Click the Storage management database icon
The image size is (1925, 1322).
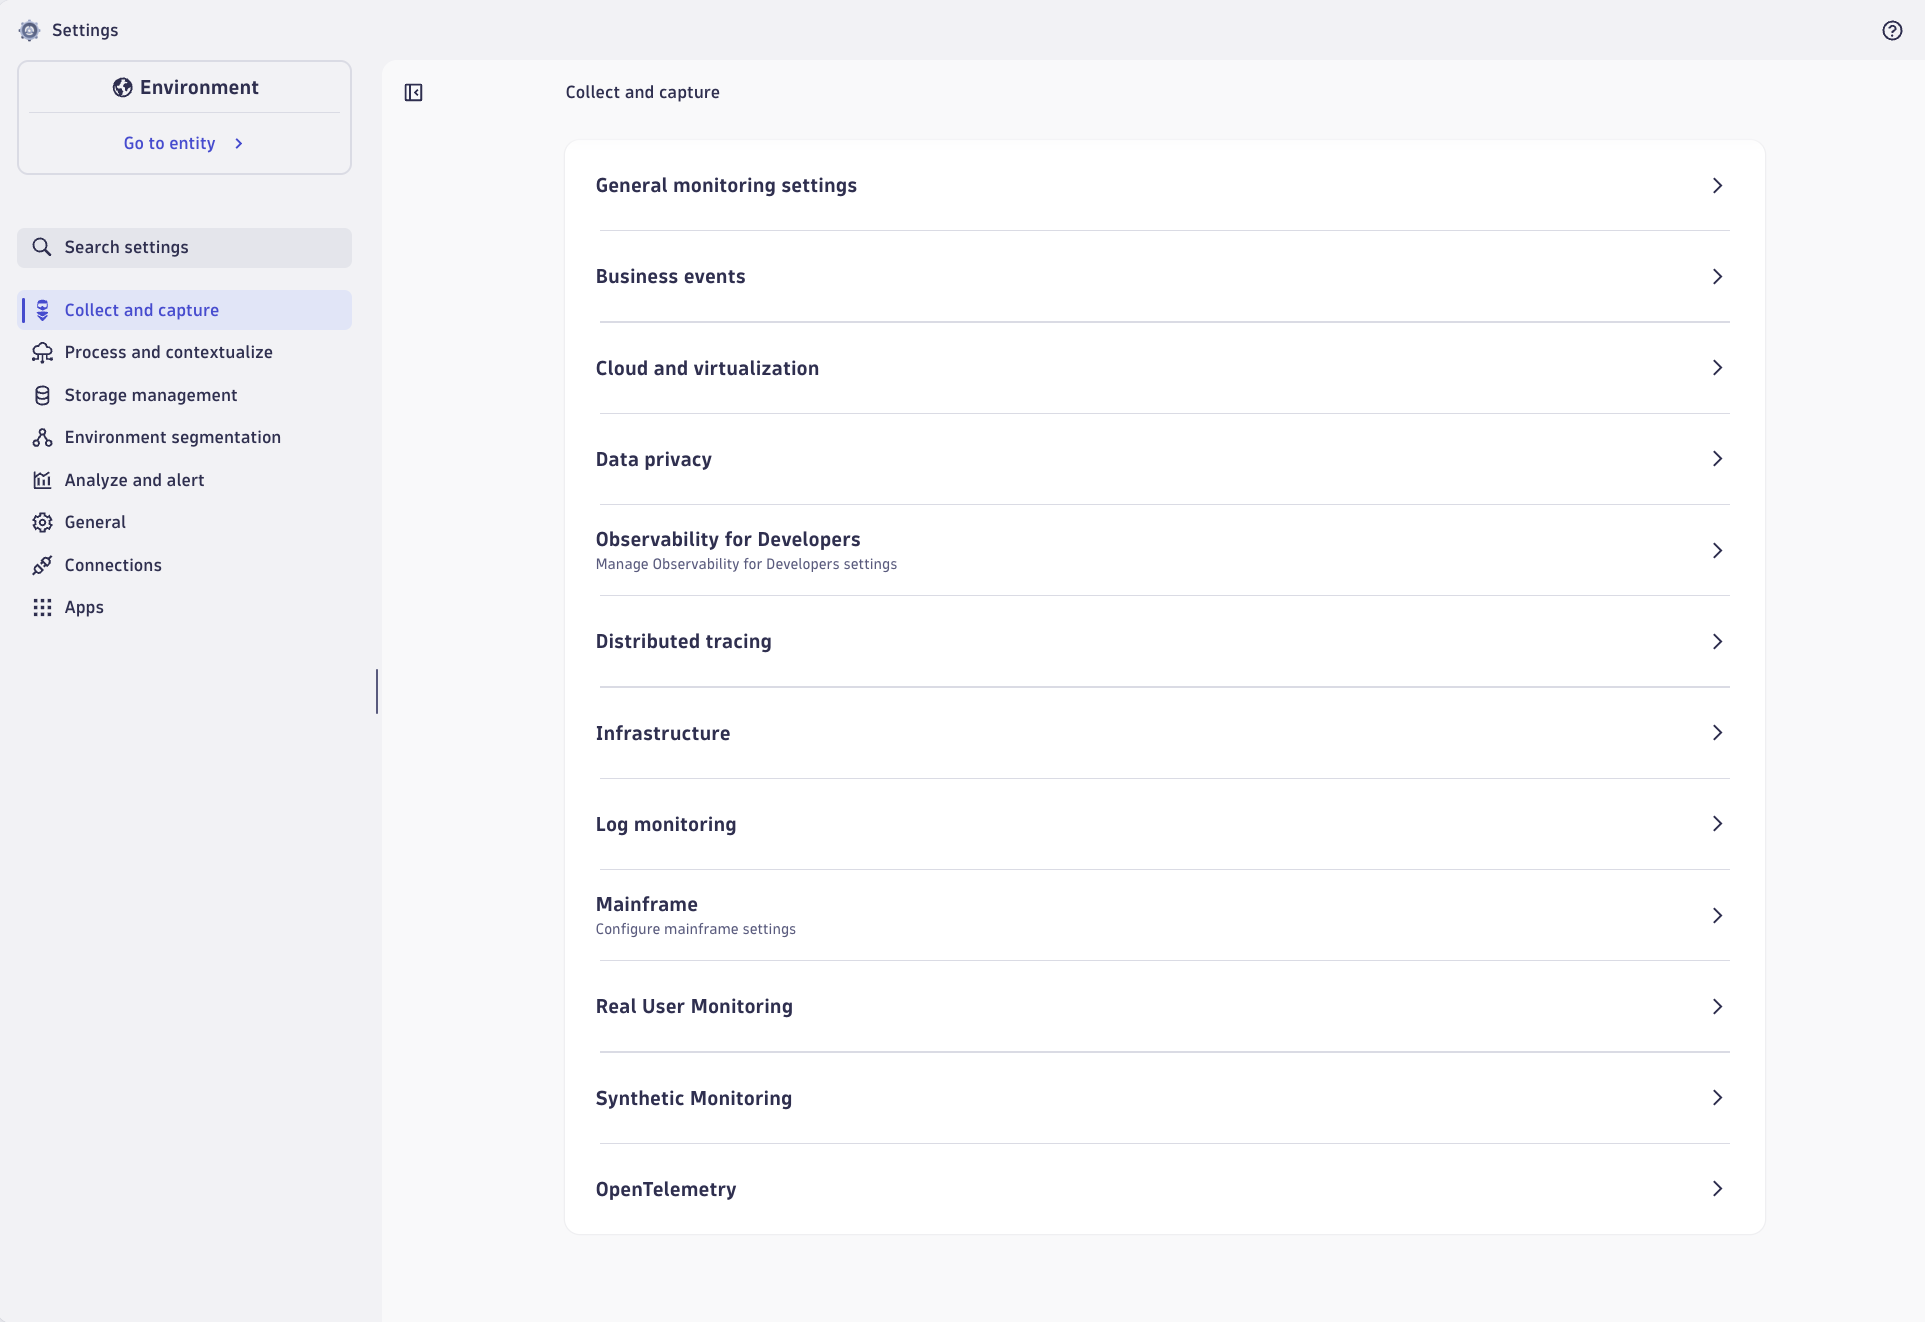click(x=42, y=395)
